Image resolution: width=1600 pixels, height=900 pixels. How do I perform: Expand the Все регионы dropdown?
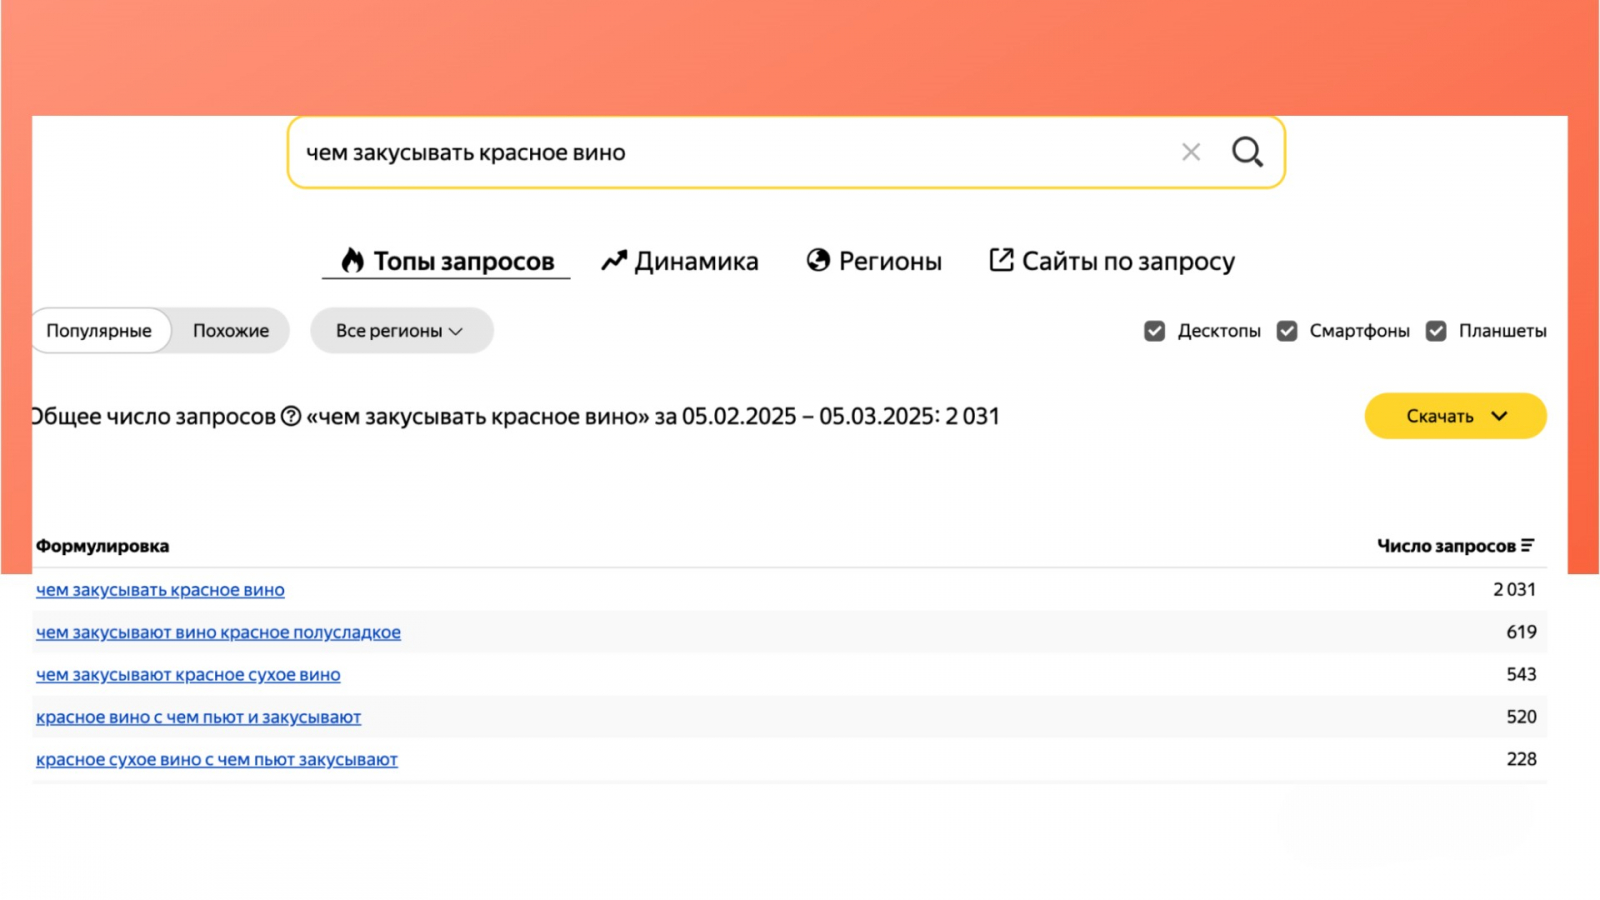click(x=401, y=331)
